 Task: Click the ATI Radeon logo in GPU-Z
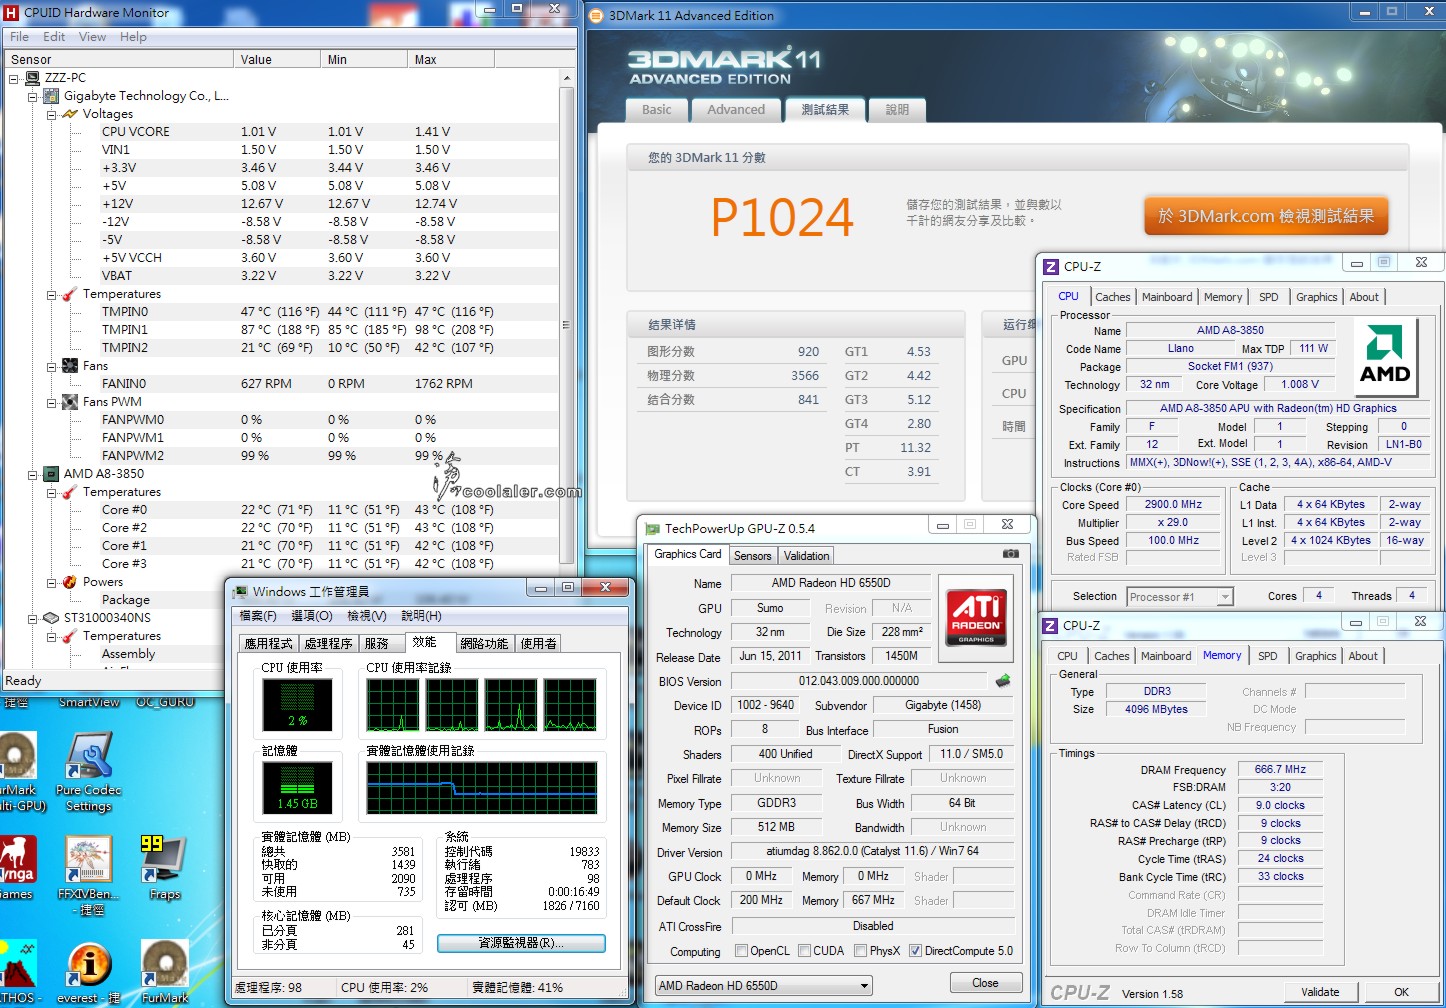click(975, 615)
